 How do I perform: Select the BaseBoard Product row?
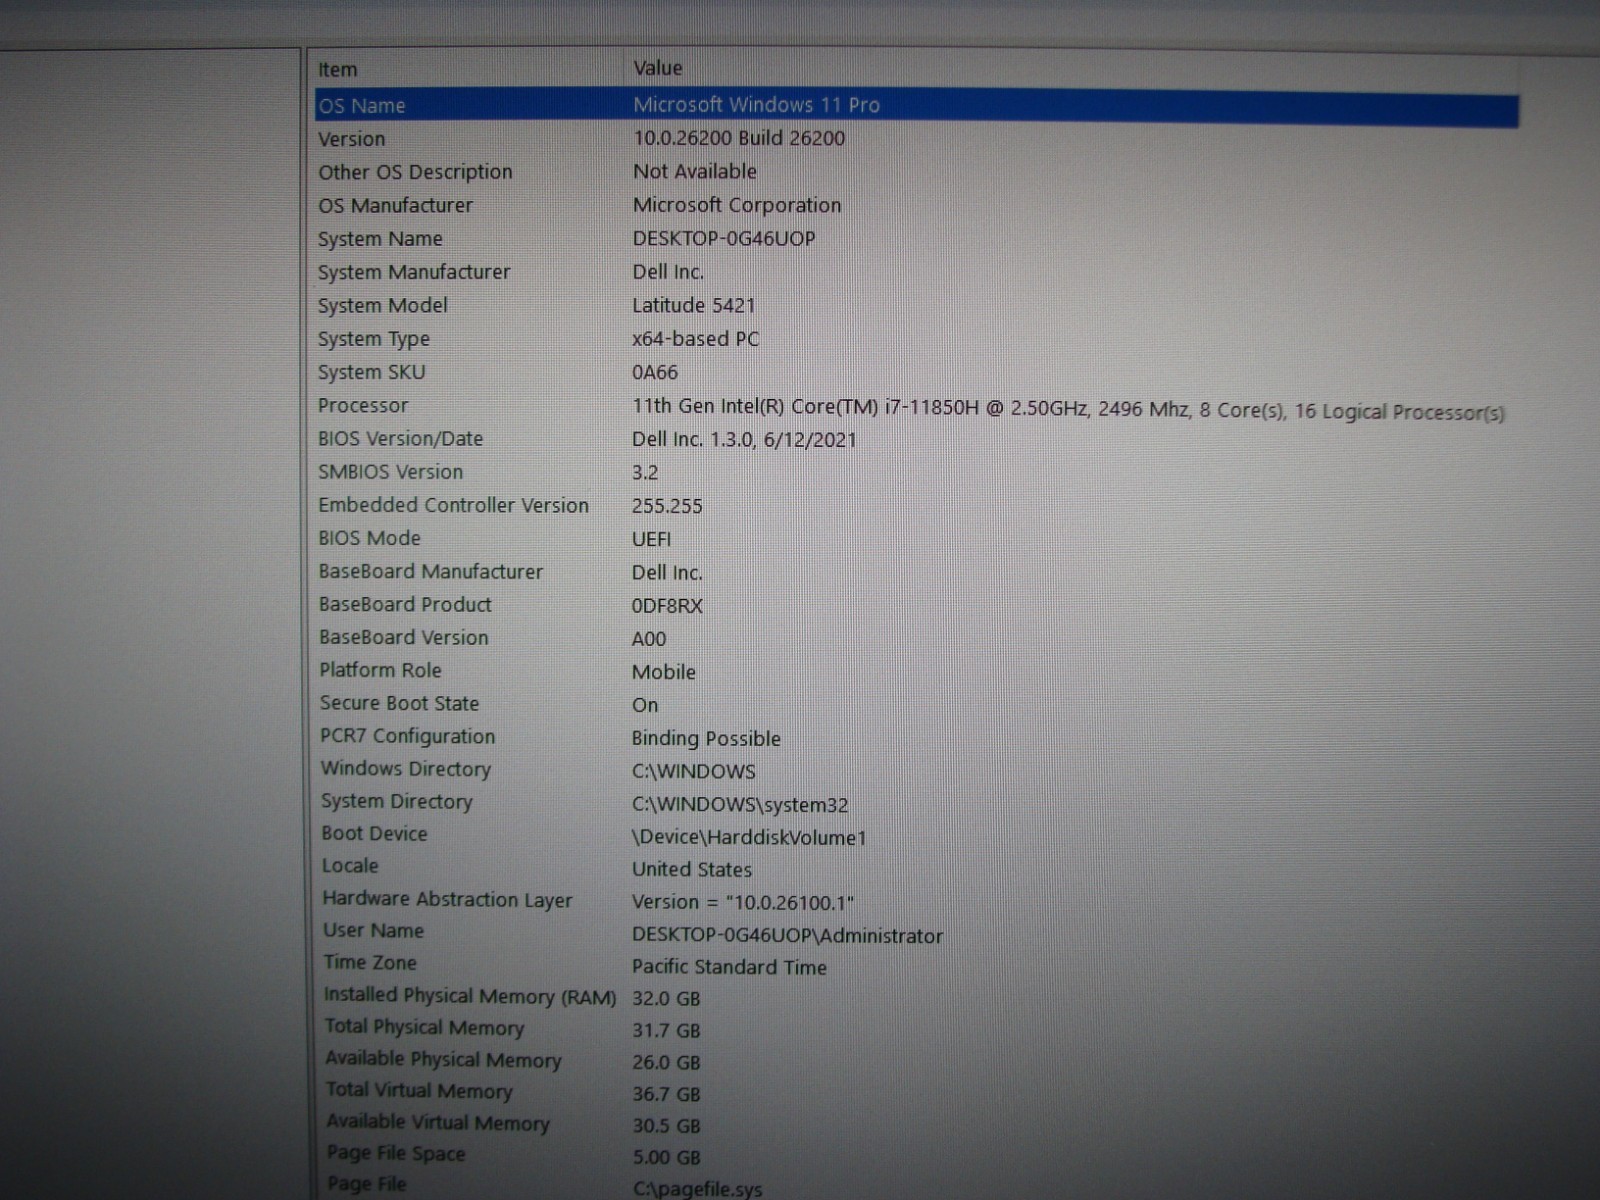(406, 604)
